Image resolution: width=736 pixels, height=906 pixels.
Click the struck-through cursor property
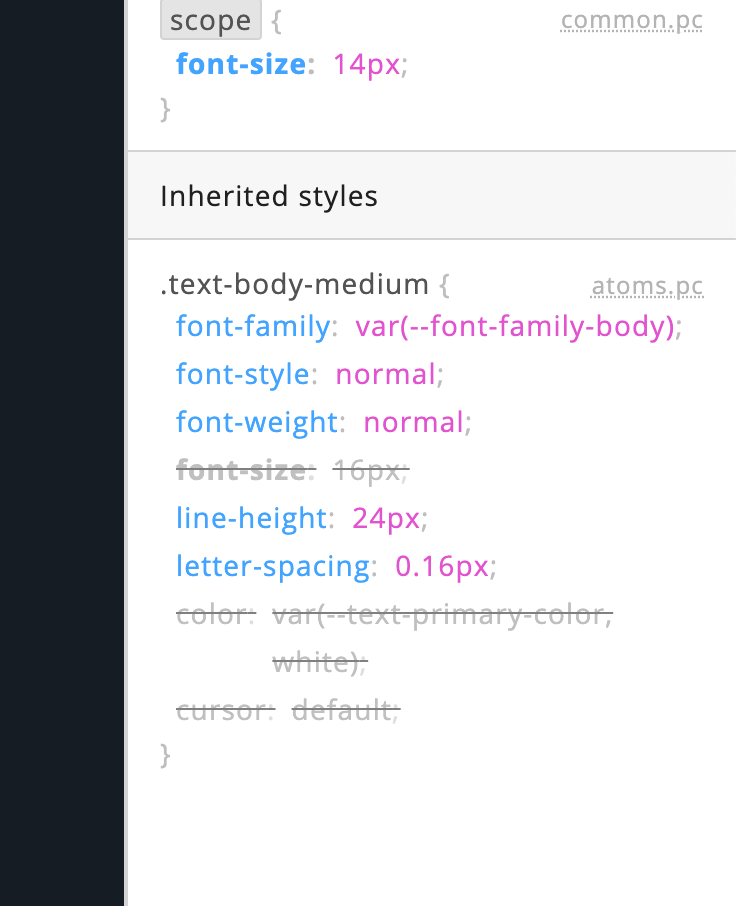tap(222, 710)
